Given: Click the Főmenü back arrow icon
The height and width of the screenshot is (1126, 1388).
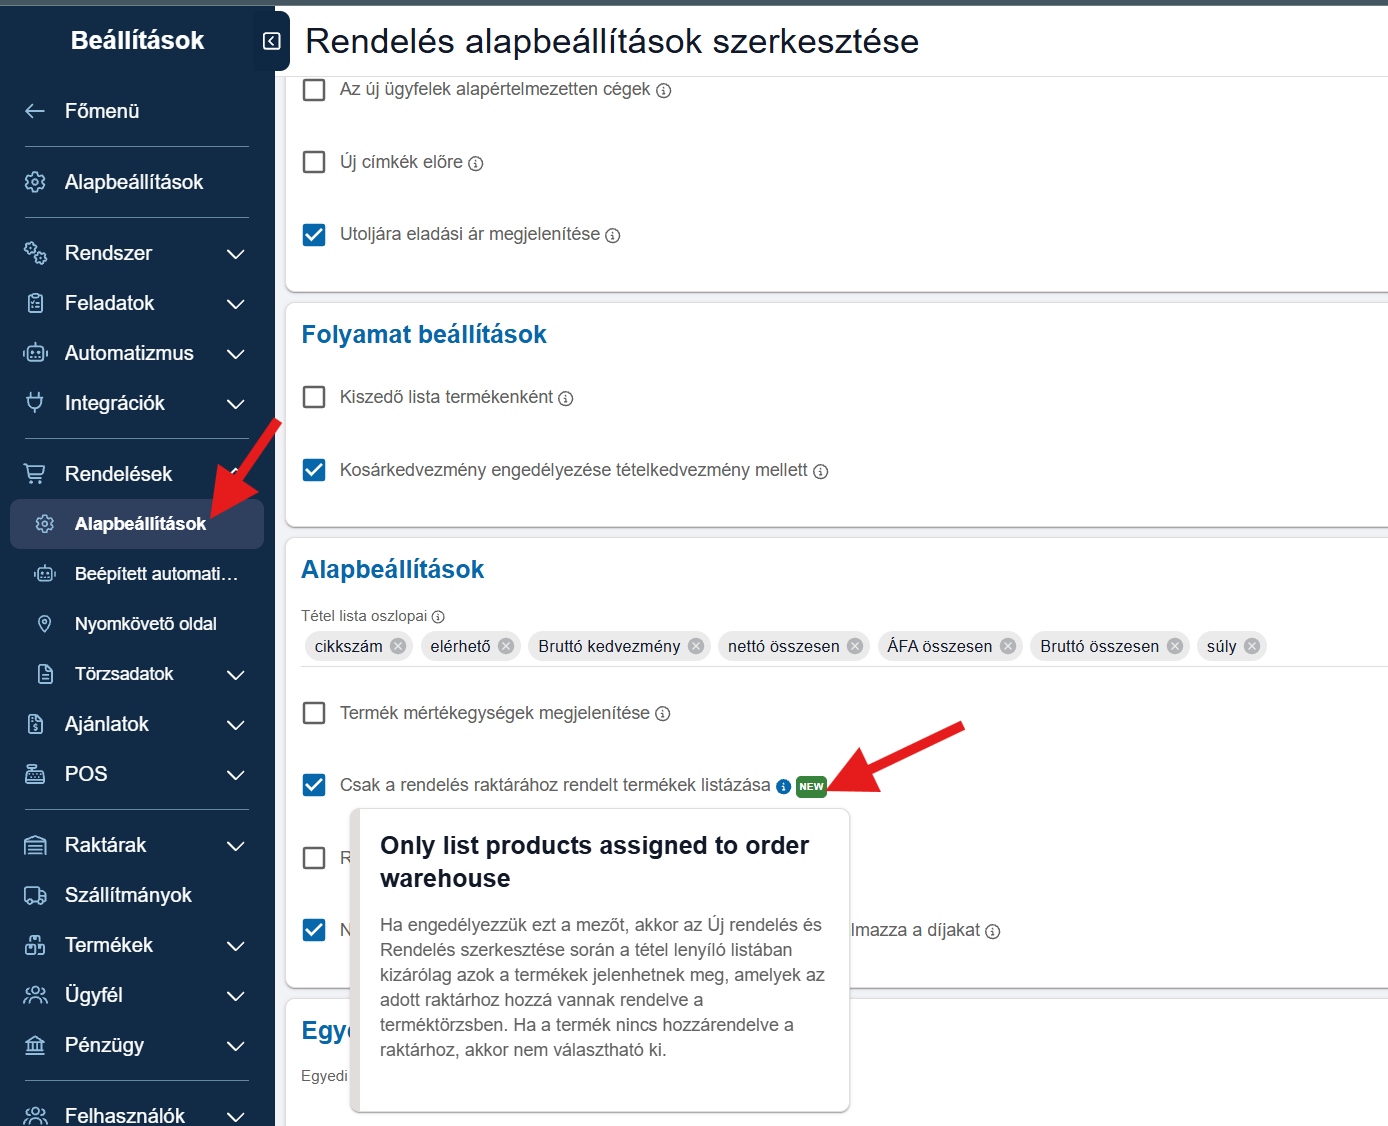Looking at the screenshot, I should pyautogui.click(x=35, y=111).
